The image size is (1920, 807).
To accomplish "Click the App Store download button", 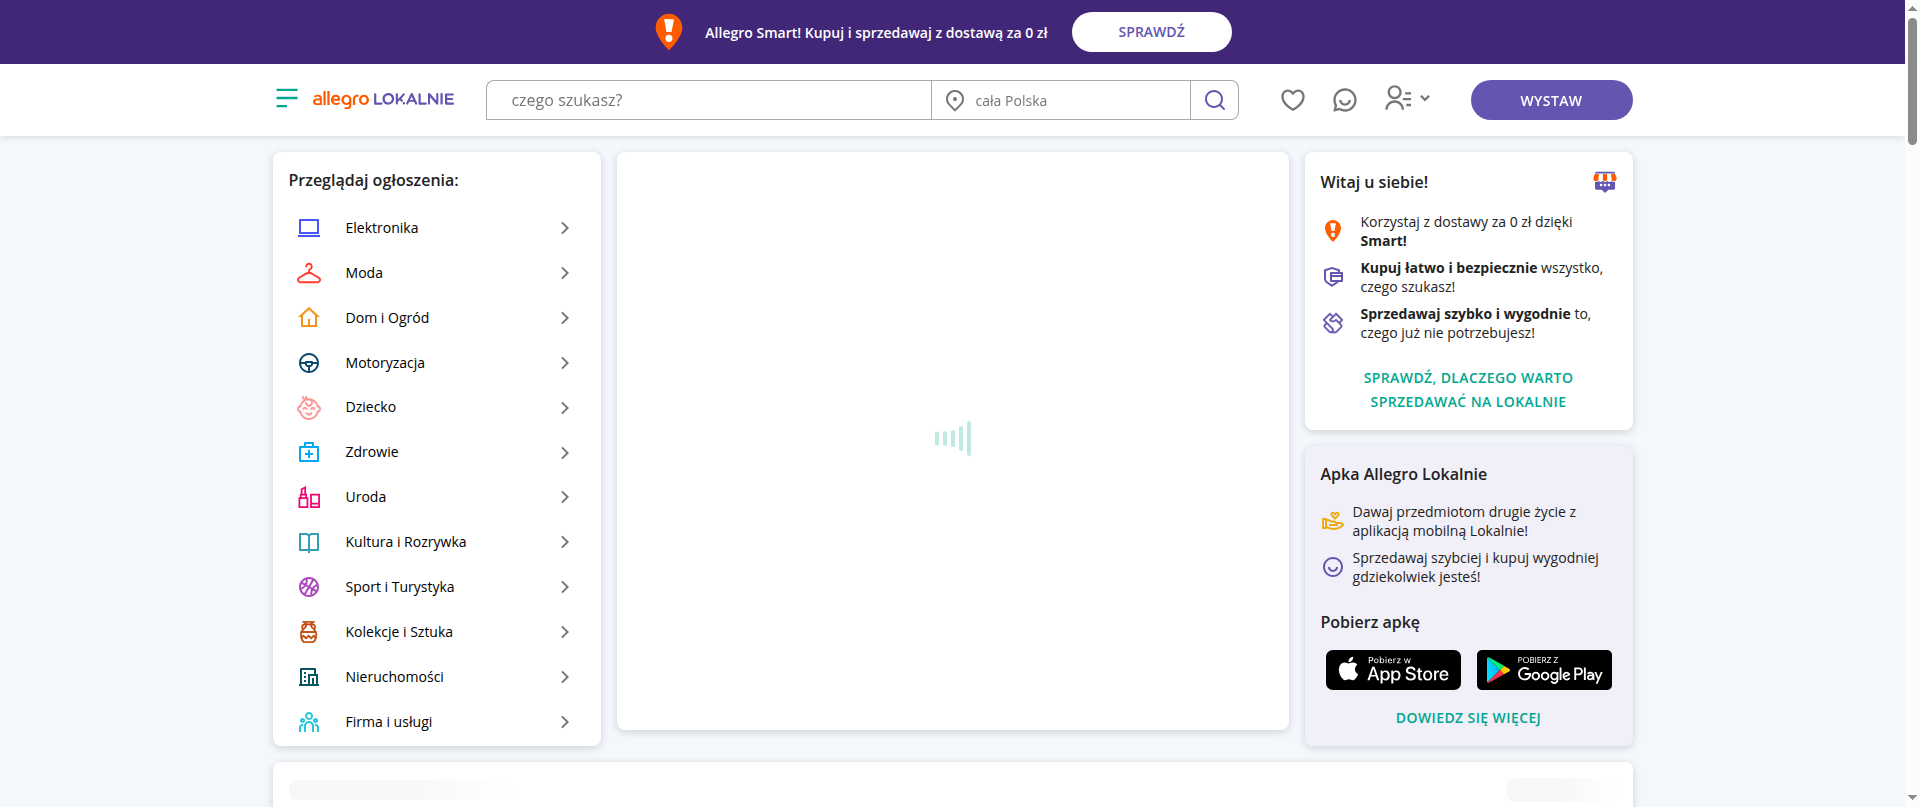I will click(x=1393, y=670).
